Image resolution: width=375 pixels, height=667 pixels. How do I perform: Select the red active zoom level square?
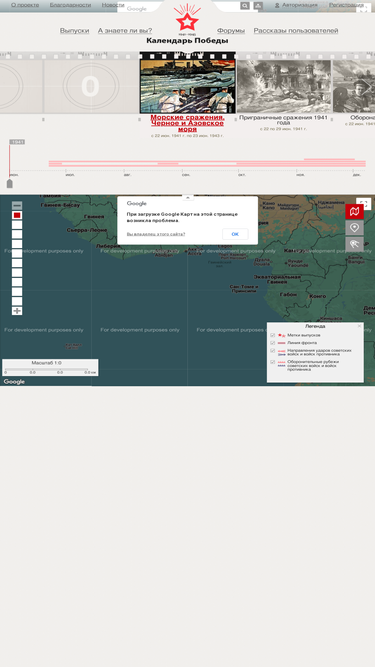point(17,215)
